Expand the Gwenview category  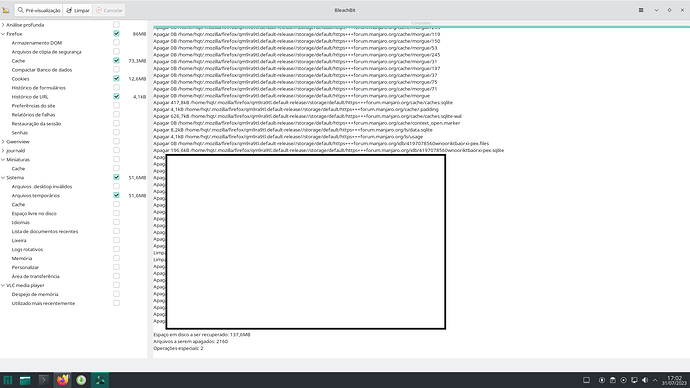[3, 142]
